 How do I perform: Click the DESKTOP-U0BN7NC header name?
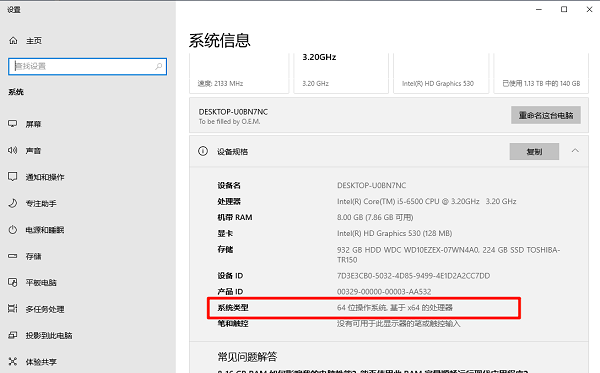pyautogui.click(x=233, y=112)
